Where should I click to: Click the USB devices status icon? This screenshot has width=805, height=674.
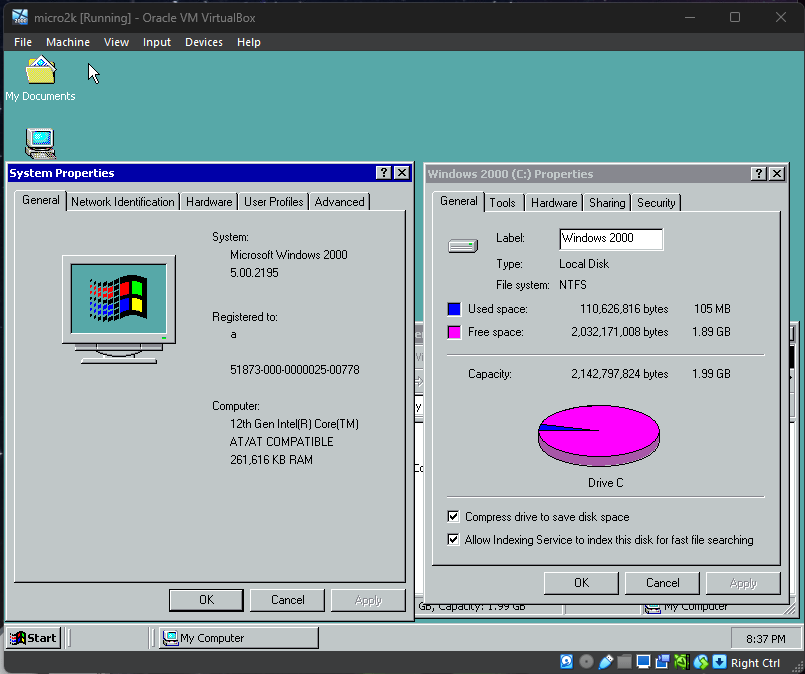[605, 662]
